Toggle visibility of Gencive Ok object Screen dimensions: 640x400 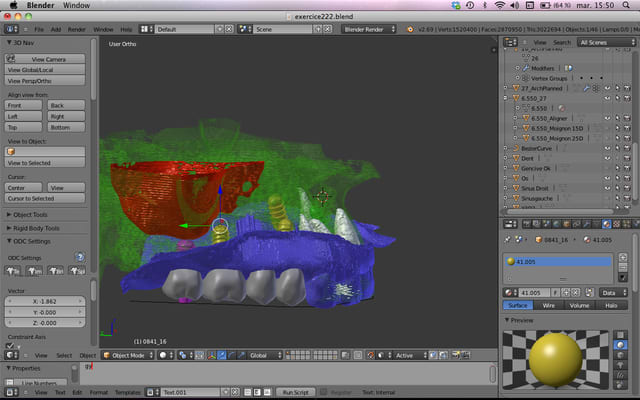(606, 170)
